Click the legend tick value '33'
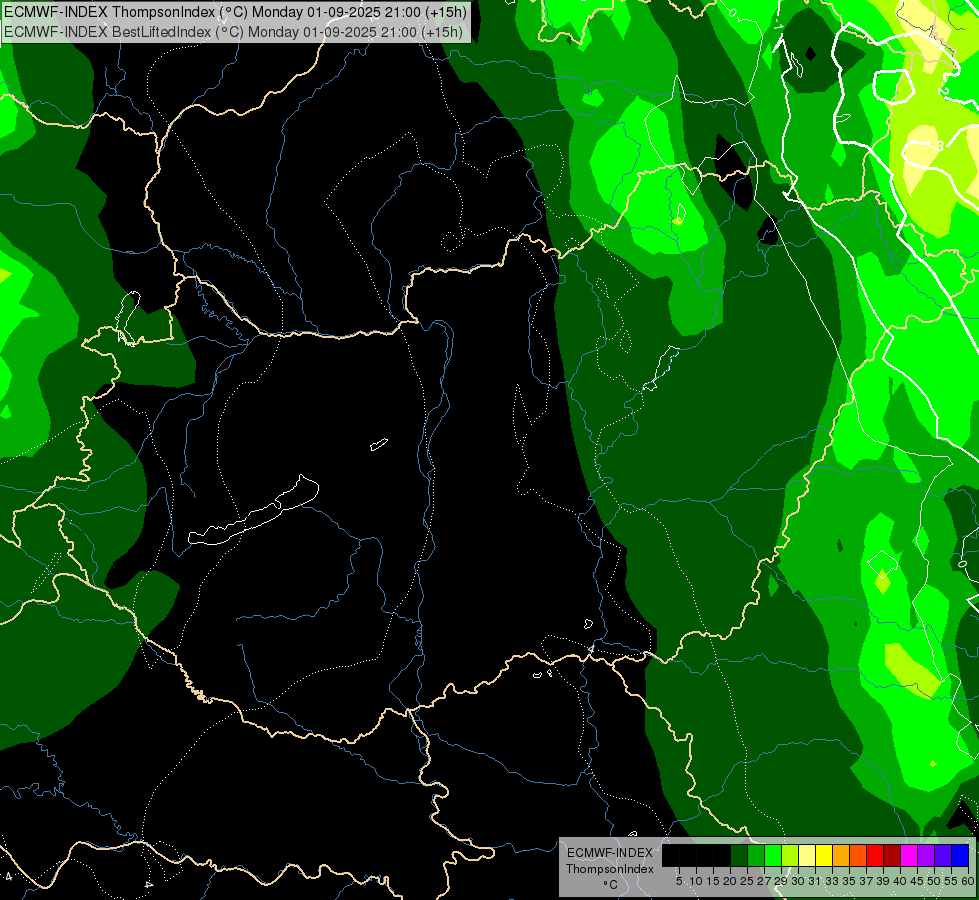The height and width of the screenshot is (900, 979). [832, 881]
